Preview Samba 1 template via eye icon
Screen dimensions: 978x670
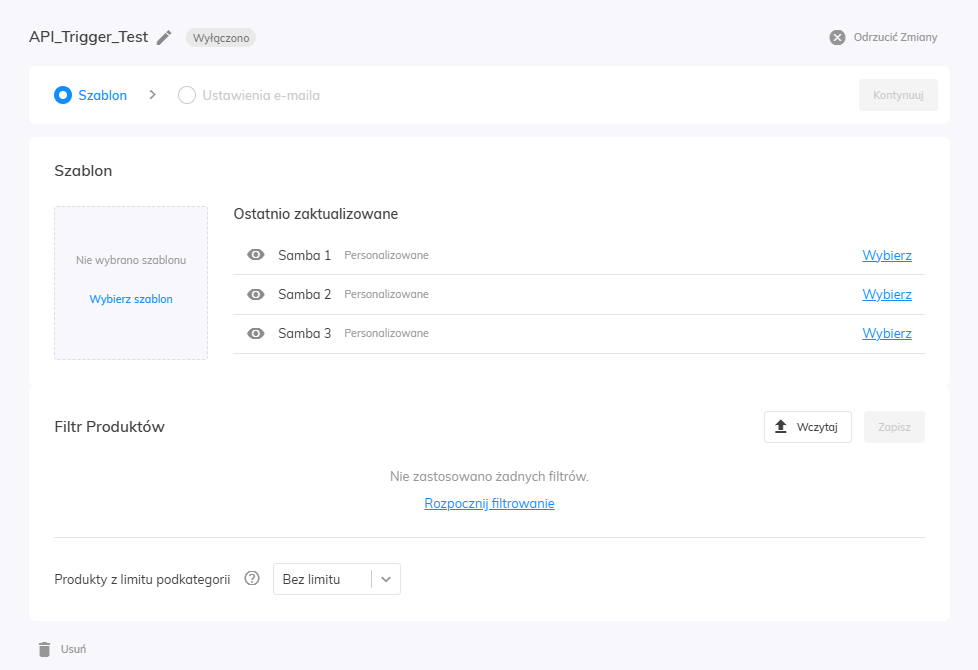pos(256,255)
